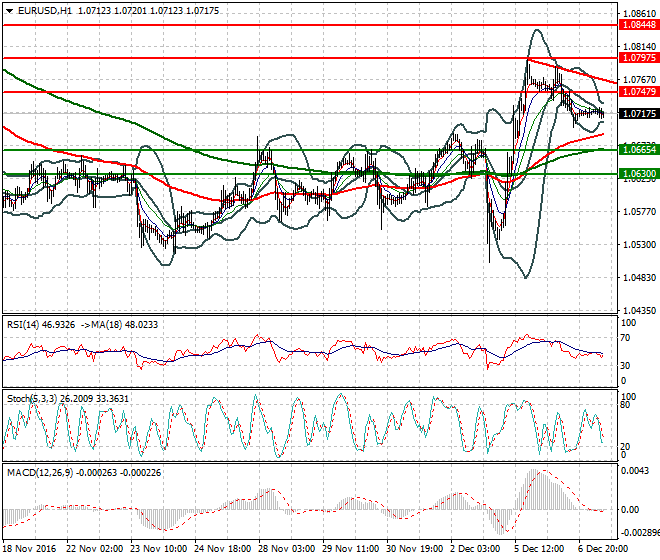
Task: Click the 30 Nov 19:00 time axis label
Action: (x=415, y=549)
